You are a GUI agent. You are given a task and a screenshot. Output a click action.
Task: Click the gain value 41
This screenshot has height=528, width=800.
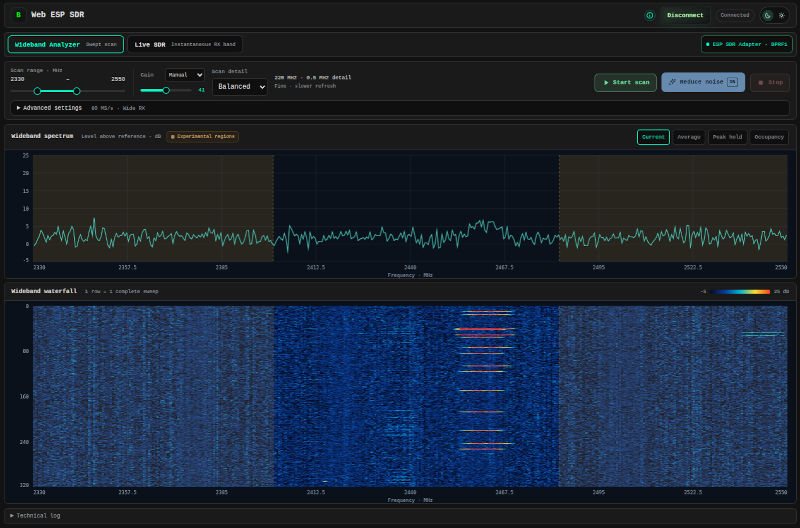tap(201, 90)
